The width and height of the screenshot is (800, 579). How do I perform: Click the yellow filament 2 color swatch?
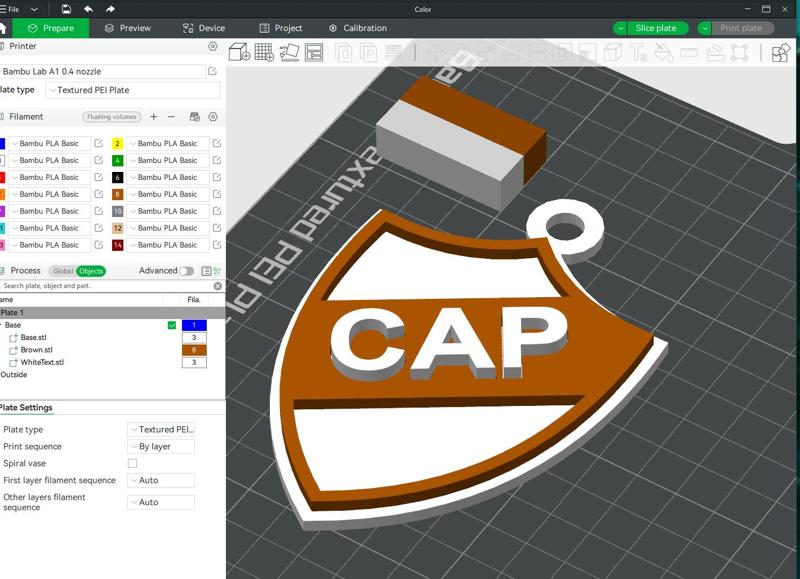117,143
